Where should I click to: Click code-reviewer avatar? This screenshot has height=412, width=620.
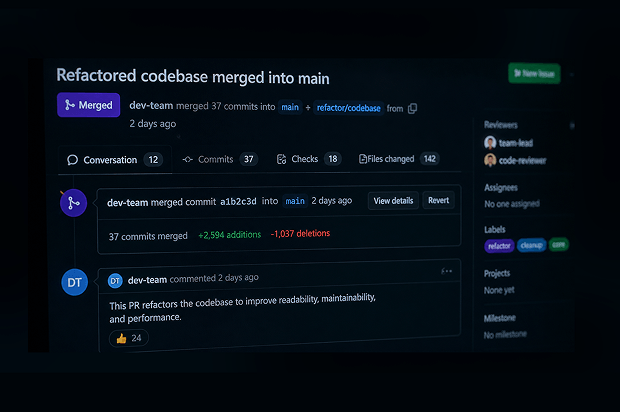click(x=490, y=160)
